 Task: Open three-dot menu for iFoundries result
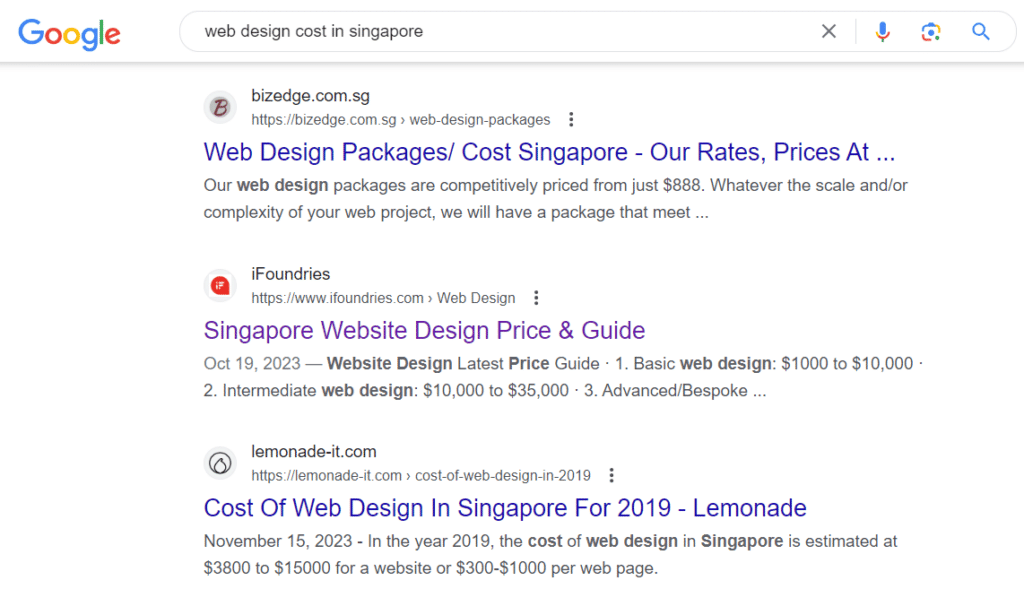536,298
